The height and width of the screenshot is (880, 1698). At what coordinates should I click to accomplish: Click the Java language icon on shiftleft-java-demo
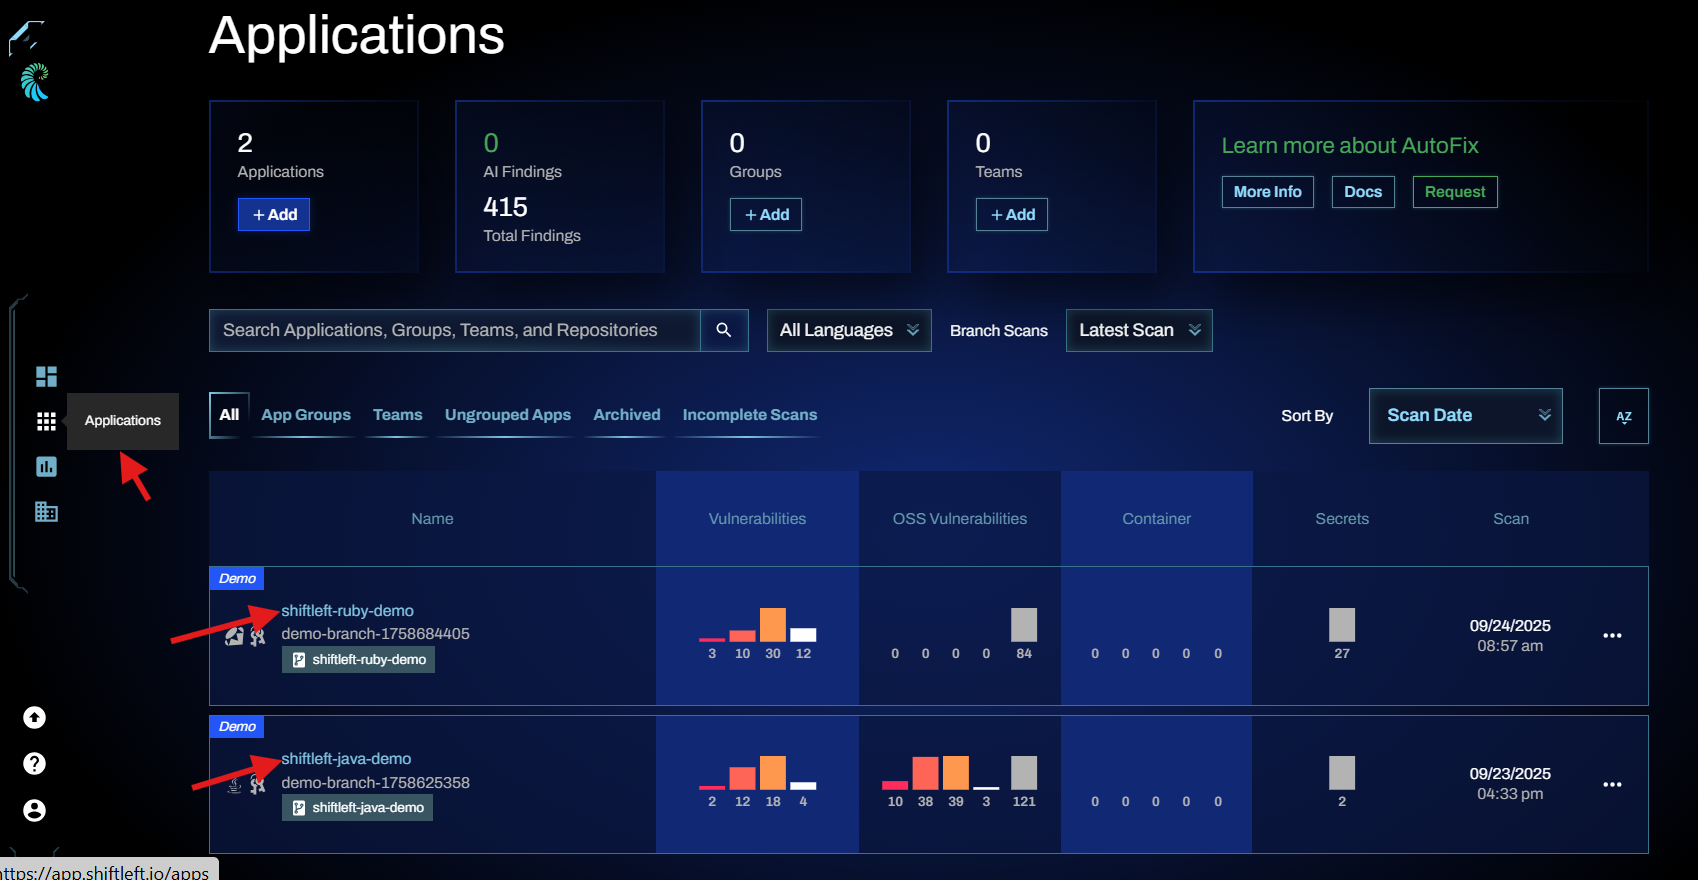click(234, 785)
